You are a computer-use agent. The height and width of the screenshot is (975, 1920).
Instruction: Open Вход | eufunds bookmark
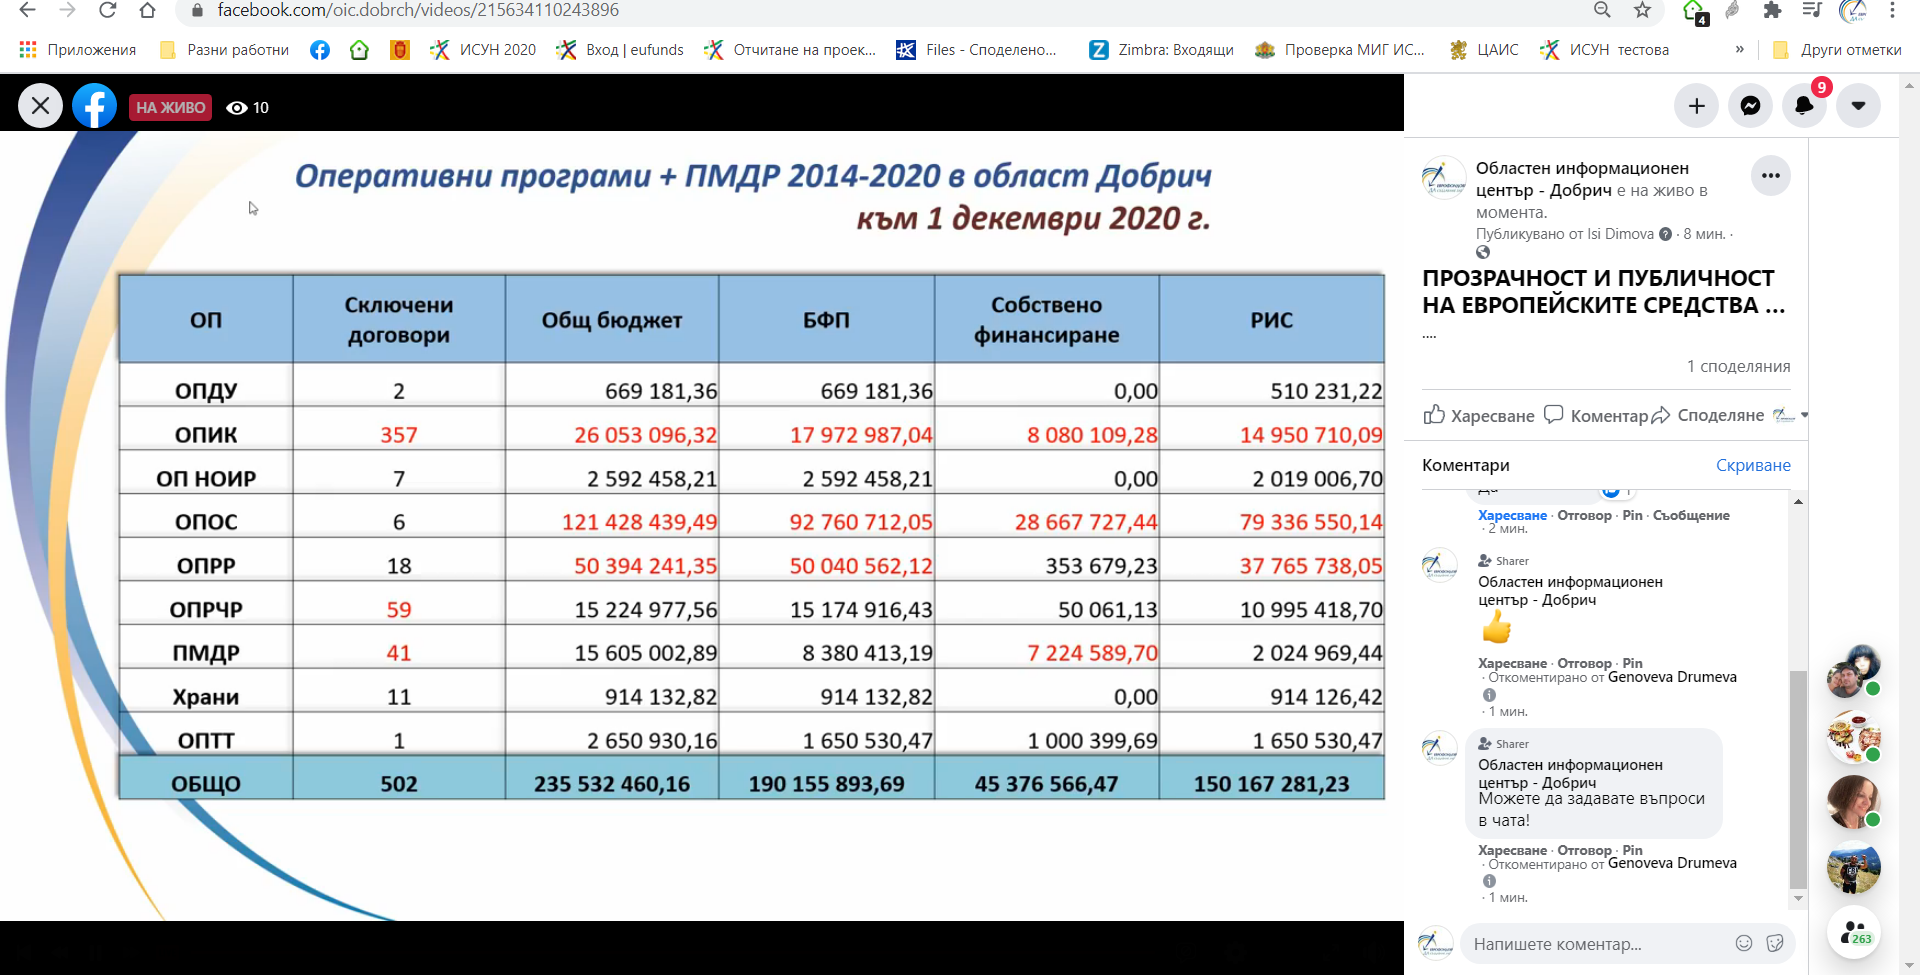coord(621,50)
